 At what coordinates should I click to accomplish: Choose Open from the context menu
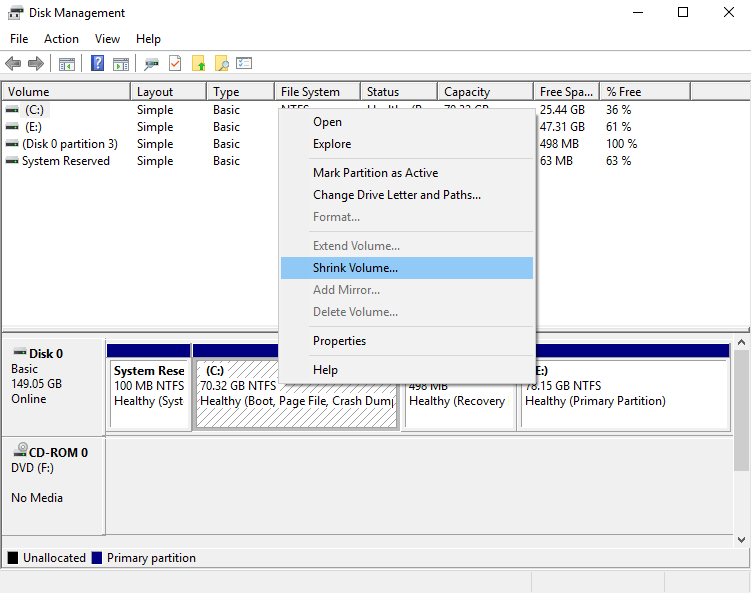(x=407, y=122)
